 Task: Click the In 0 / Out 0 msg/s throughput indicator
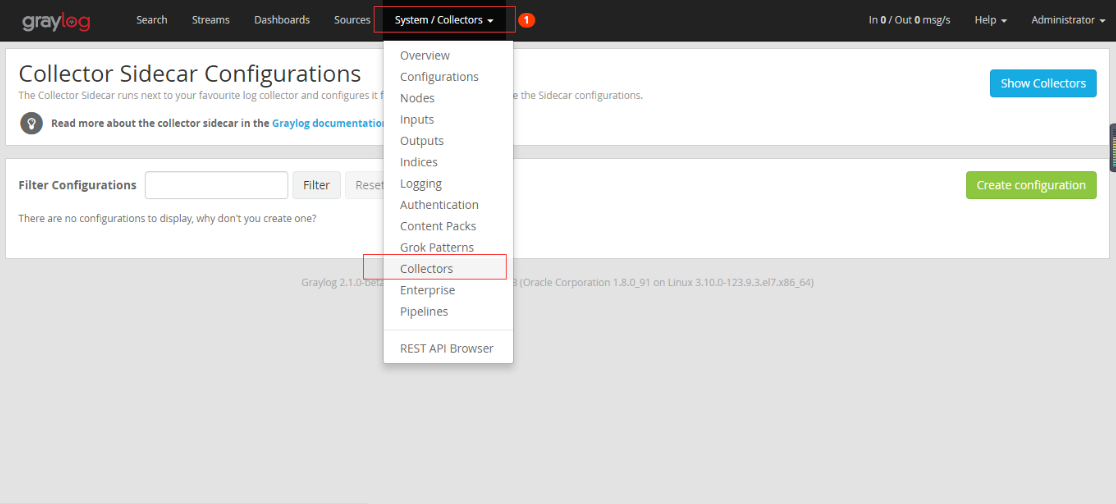(910, 21)
